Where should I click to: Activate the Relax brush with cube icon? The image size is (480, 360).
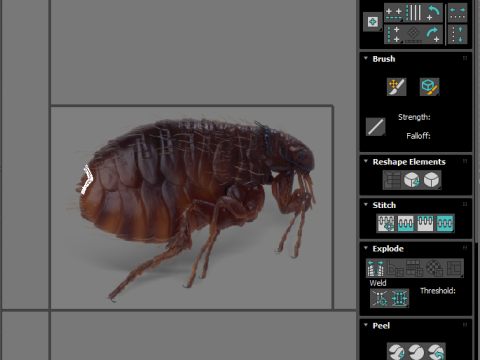click(429, 87)
